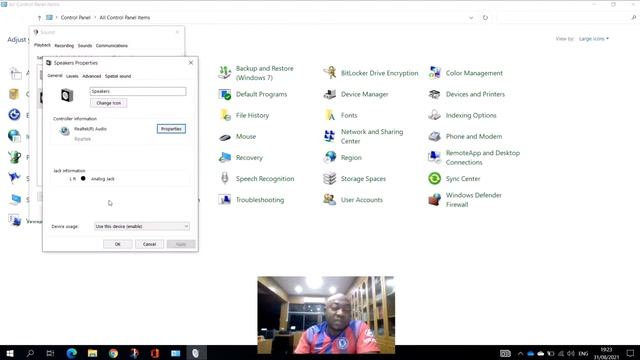640x360 pixels.
Task: Click Cancel in Speakers Properties
Action: coord(149,244)
